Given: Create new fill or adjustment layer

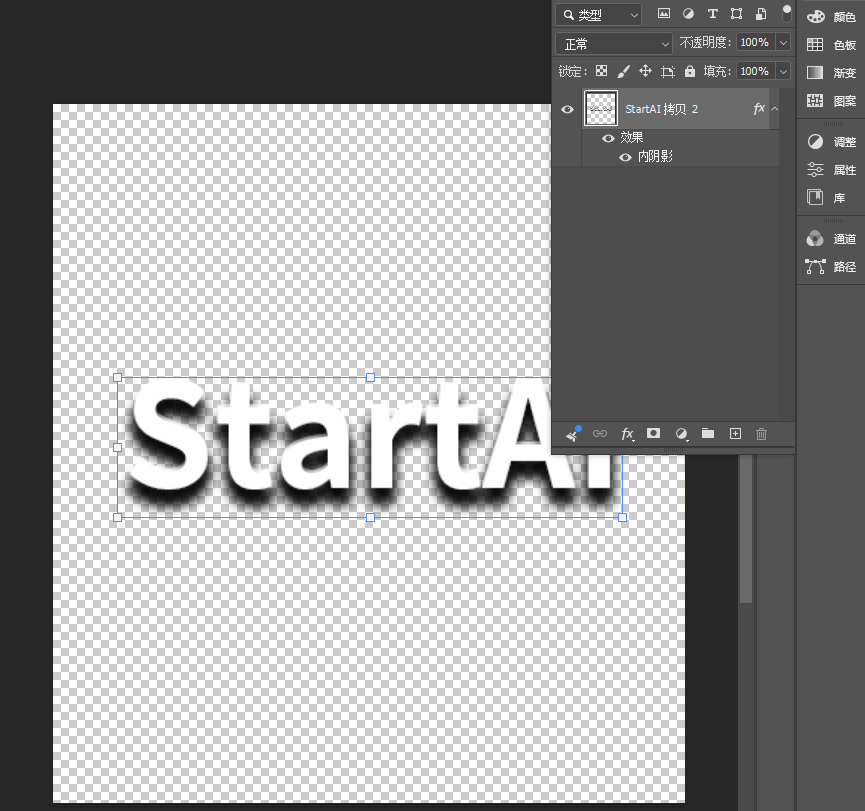Looking at the screenshot, I should 681,434.
